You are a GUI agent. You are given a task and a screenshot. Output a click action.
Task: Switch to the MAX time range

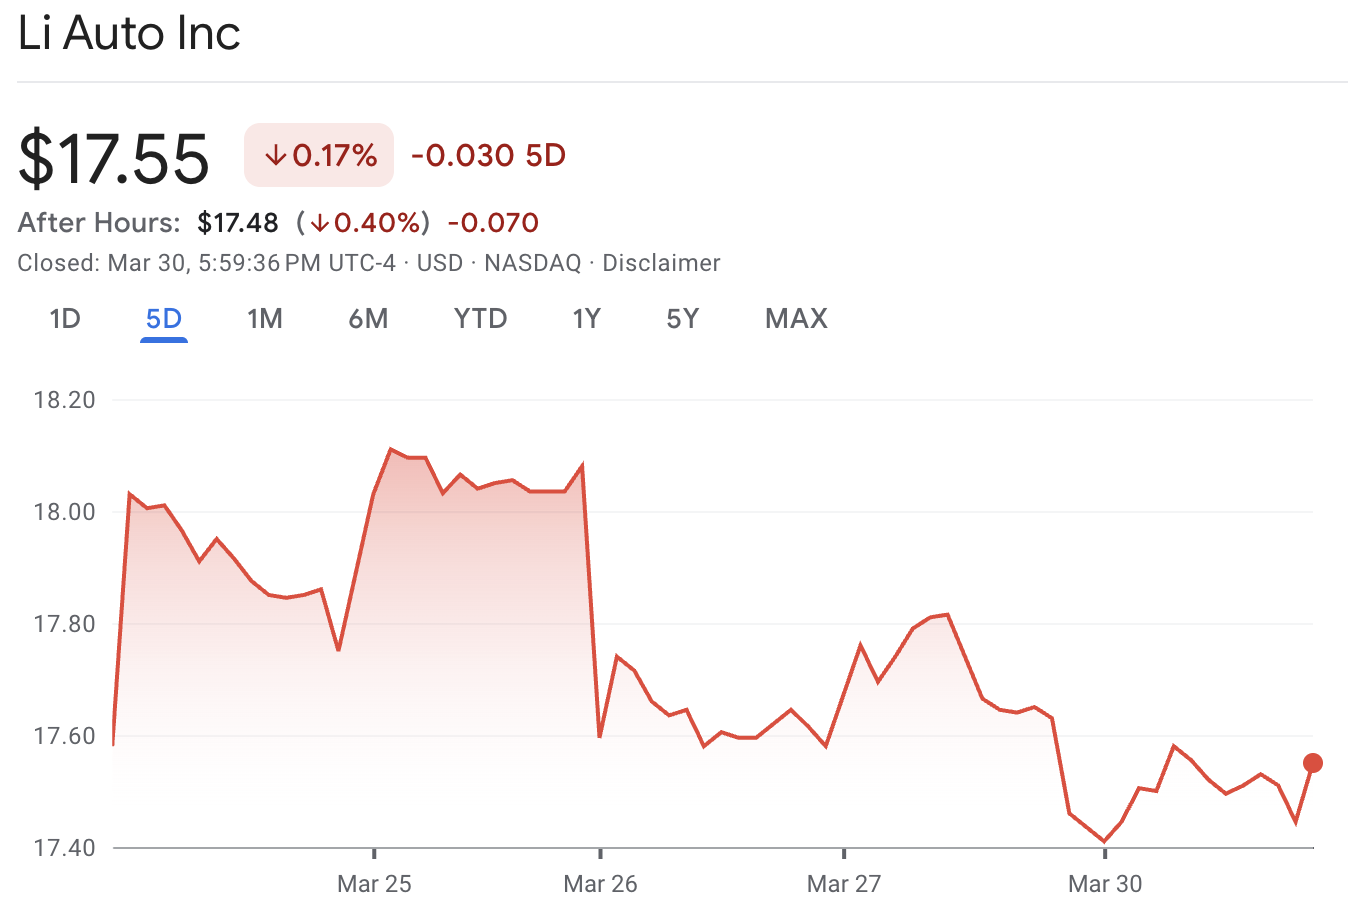pyautogui.click(x=796, y=318)
